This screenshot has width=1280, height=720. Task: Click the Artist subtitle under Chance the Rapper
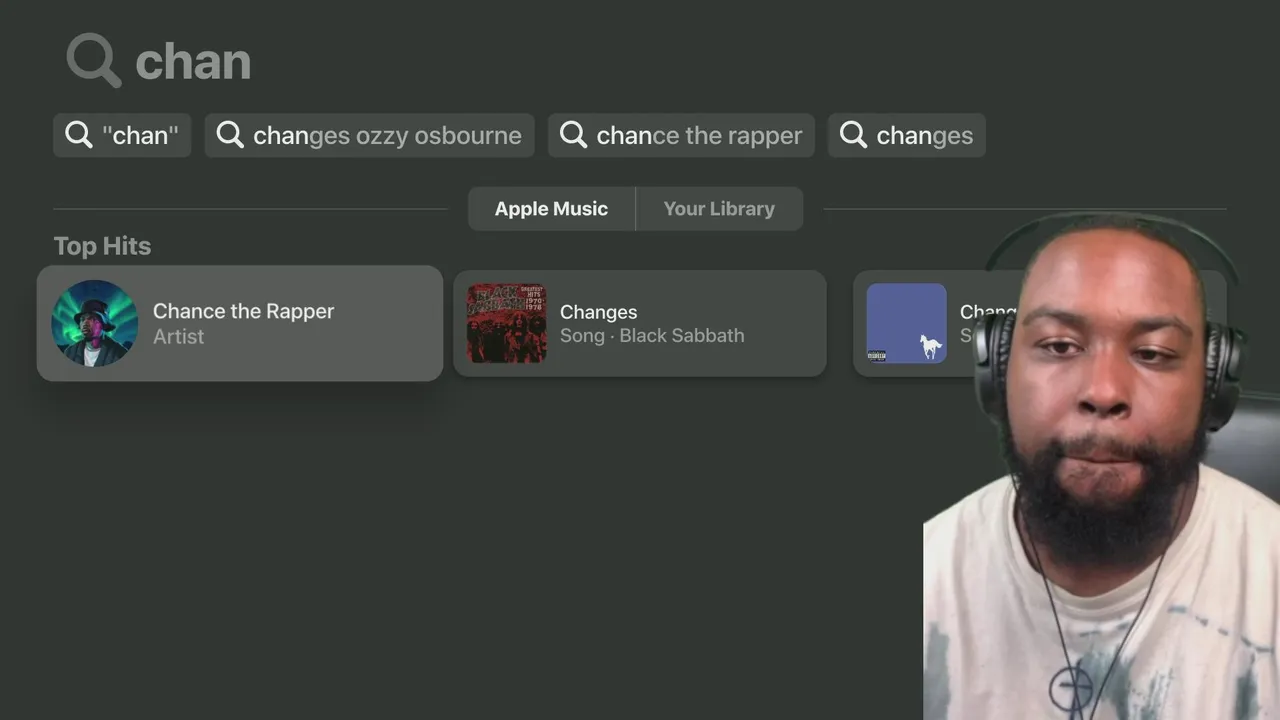[178, 337]
